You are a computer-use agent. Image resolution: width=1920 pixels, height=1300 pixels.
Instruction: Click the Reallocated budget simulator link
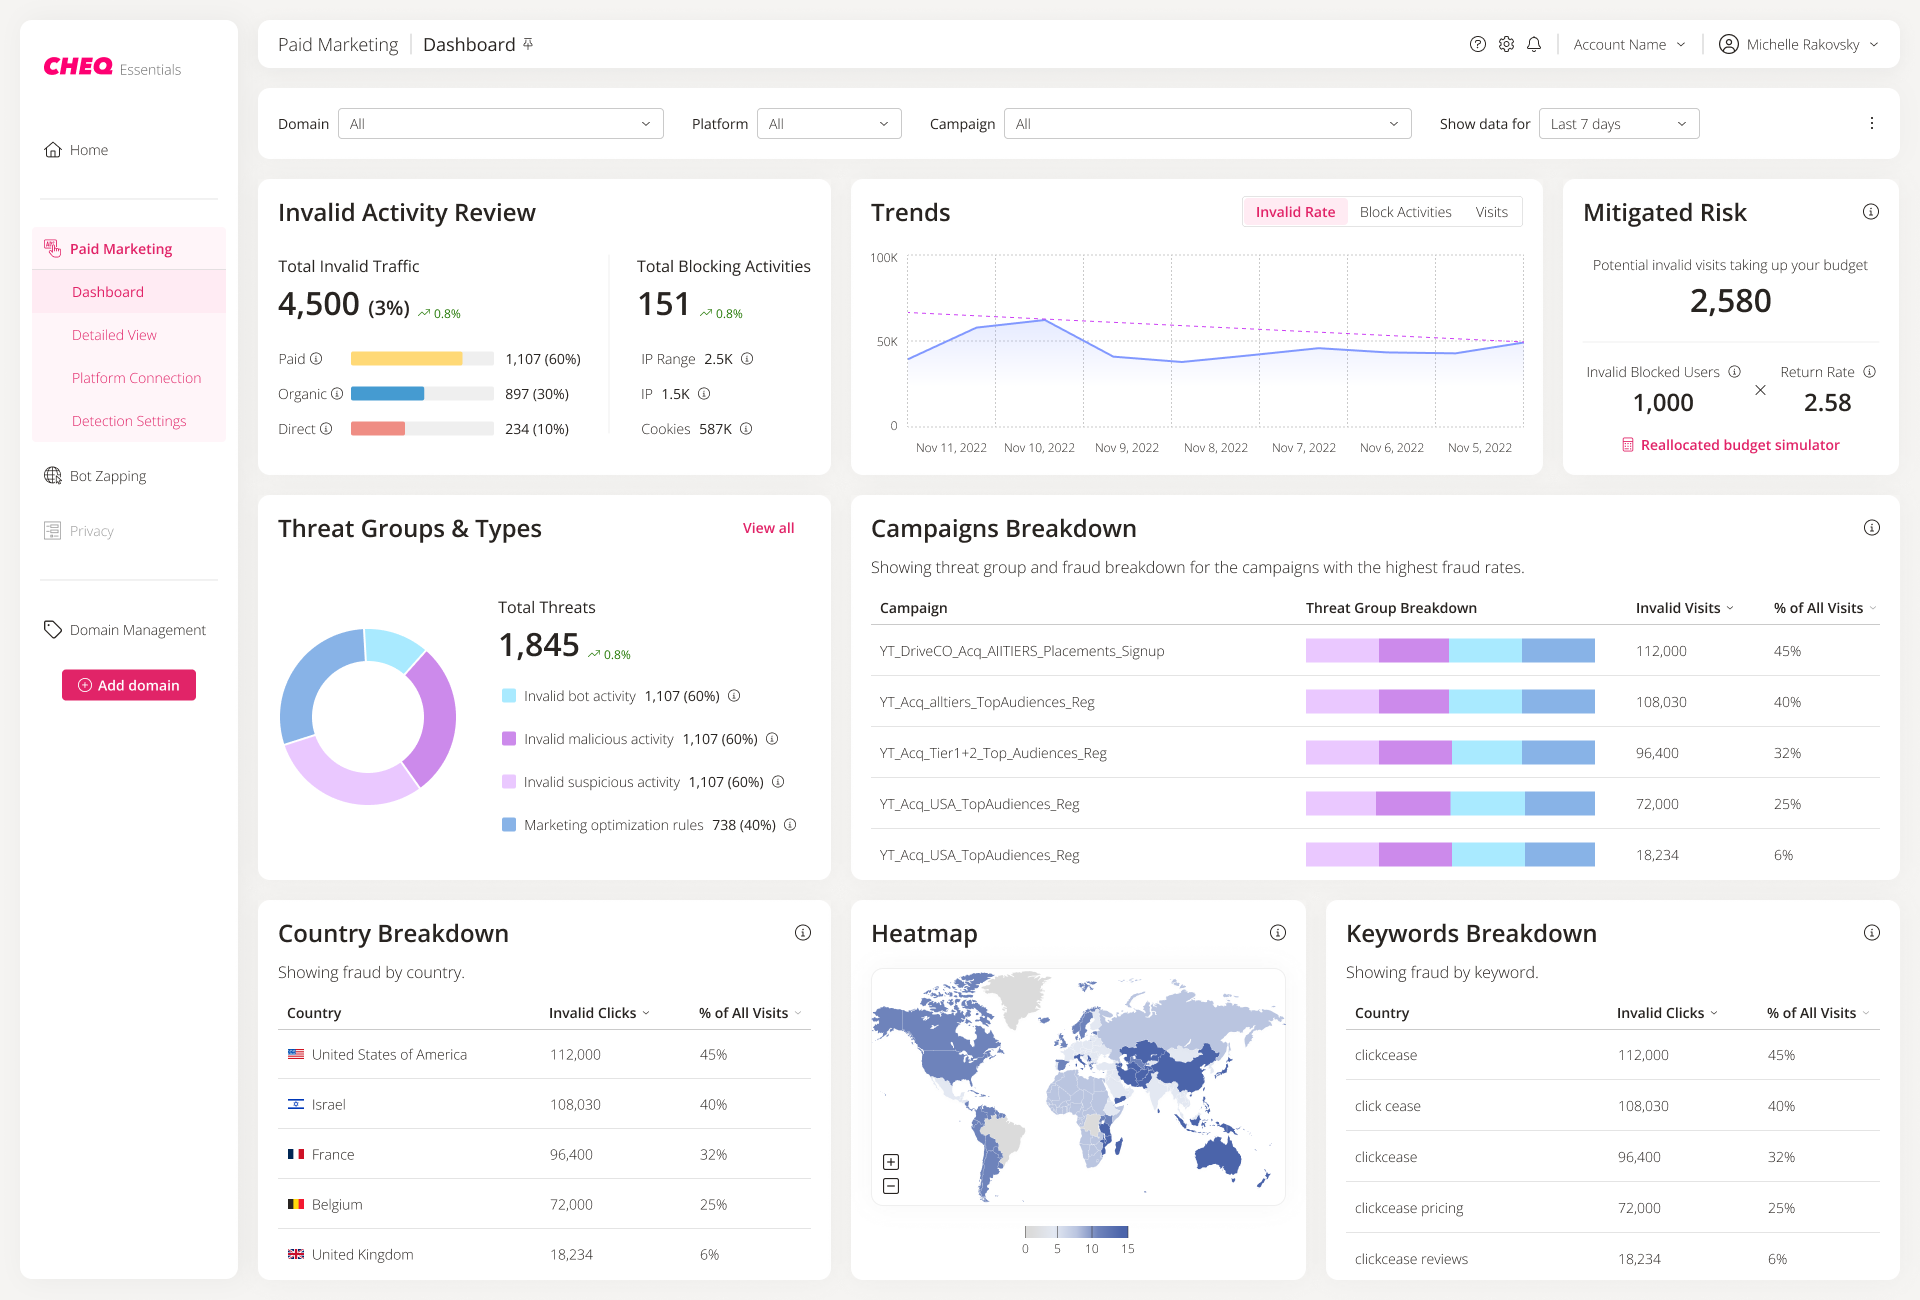click(x=1734, y=444)
